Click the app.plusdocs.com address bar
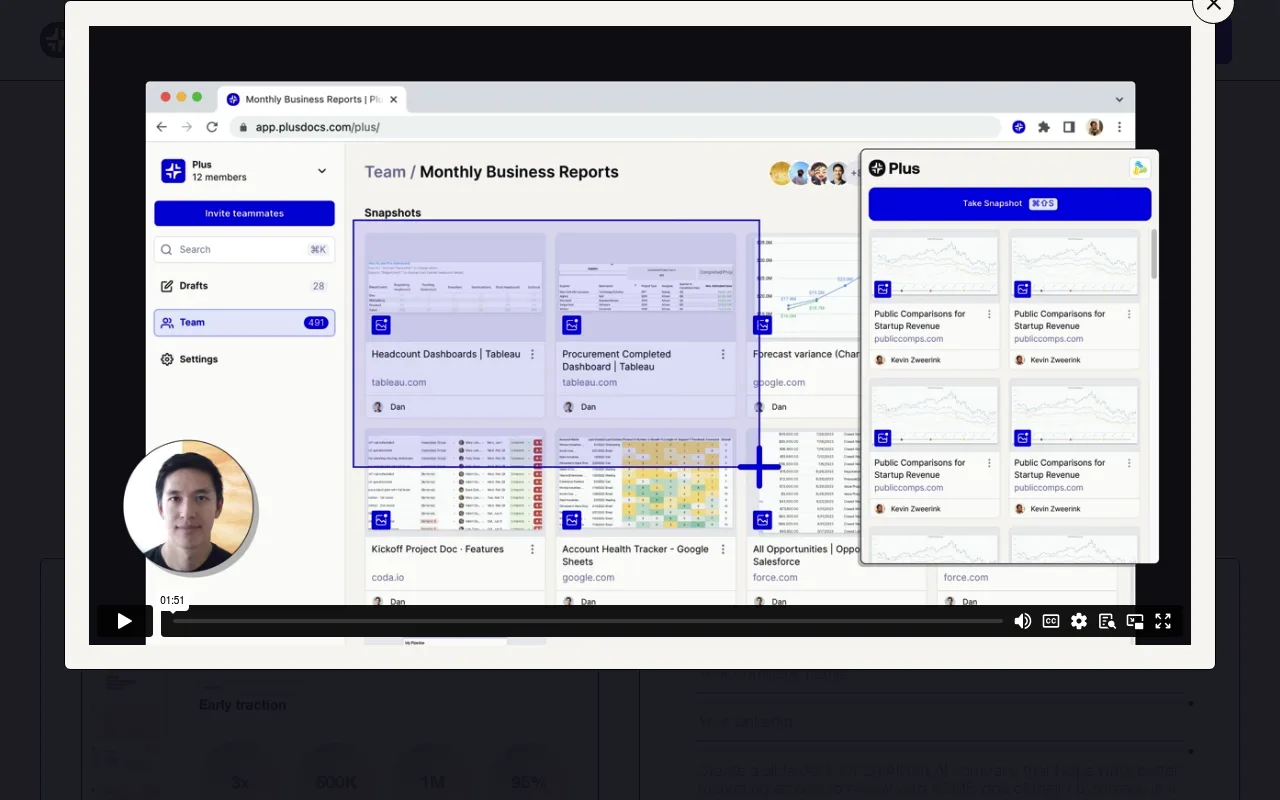The height and width of the screenshot is (800, 1280). 615,127
